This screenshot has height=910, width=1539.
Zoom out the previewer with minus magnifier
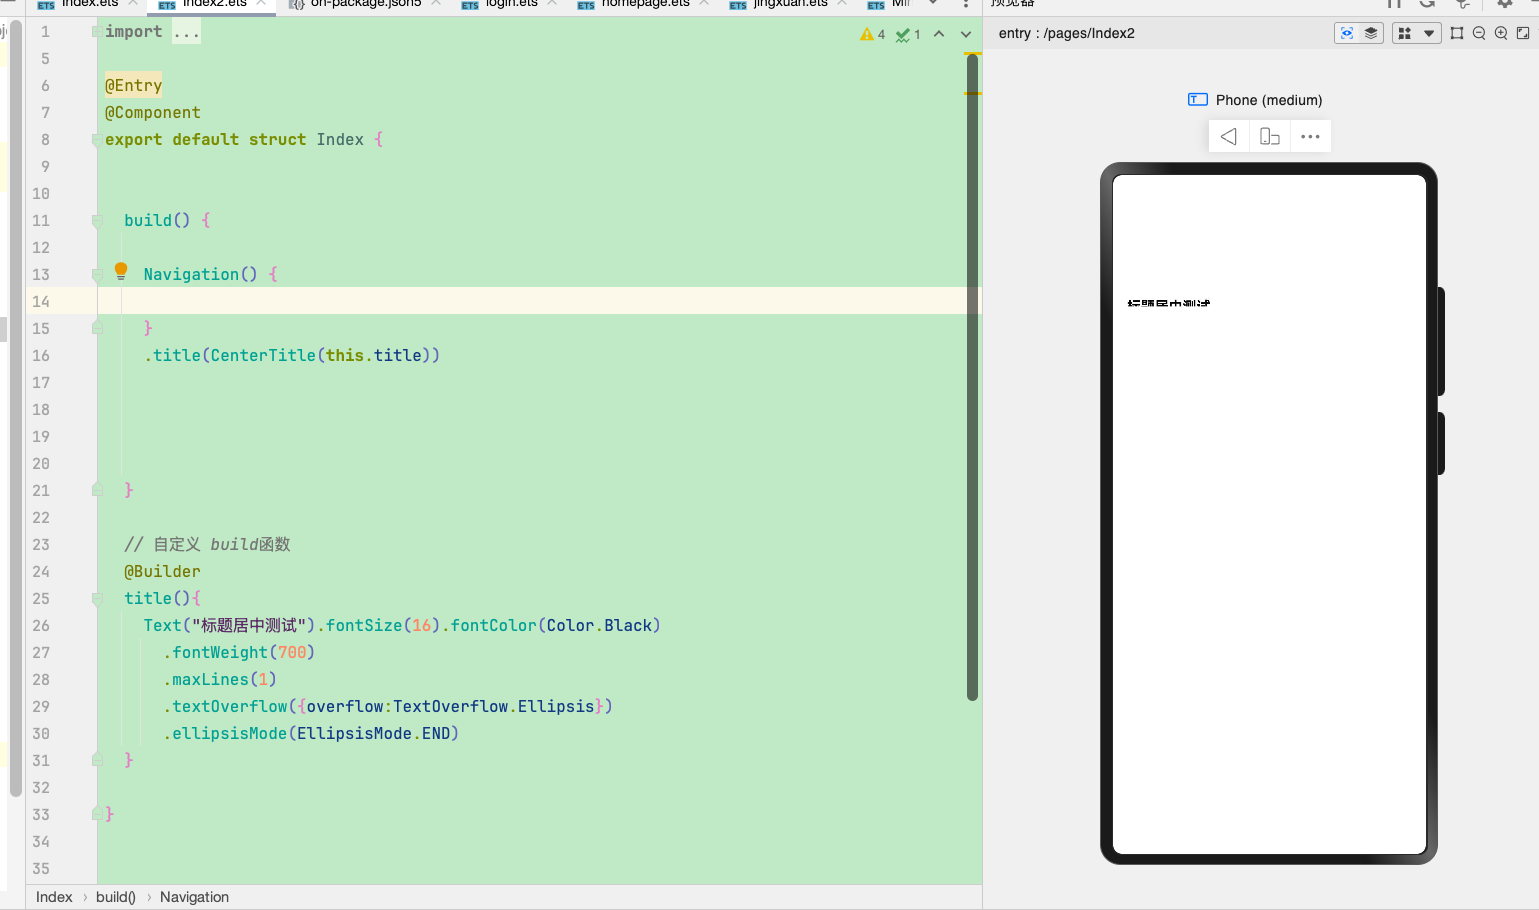point(1479,33)
